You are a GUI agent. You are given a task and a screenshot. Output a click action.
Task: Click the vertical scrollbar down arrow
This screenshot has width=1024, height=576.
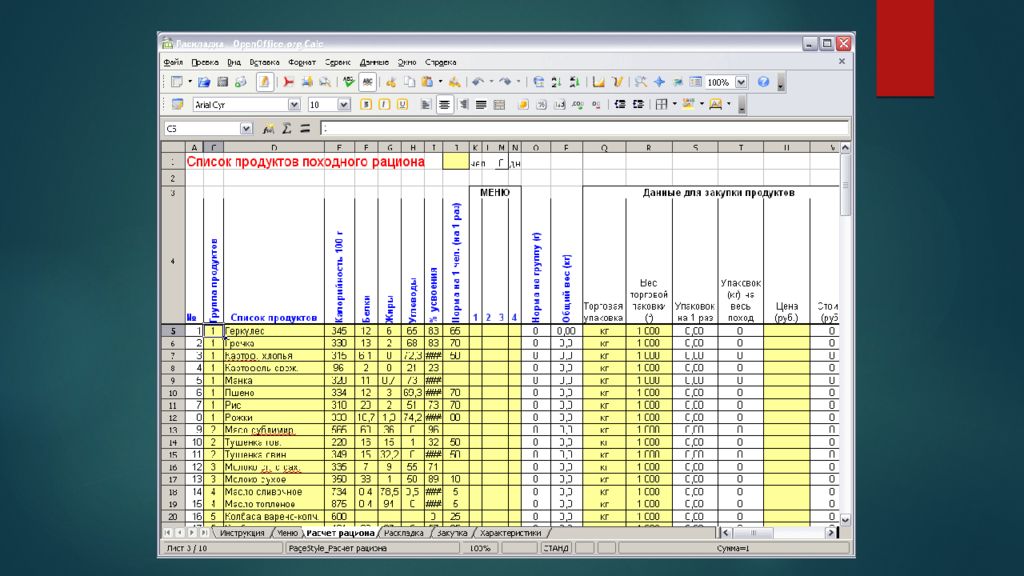845,520
